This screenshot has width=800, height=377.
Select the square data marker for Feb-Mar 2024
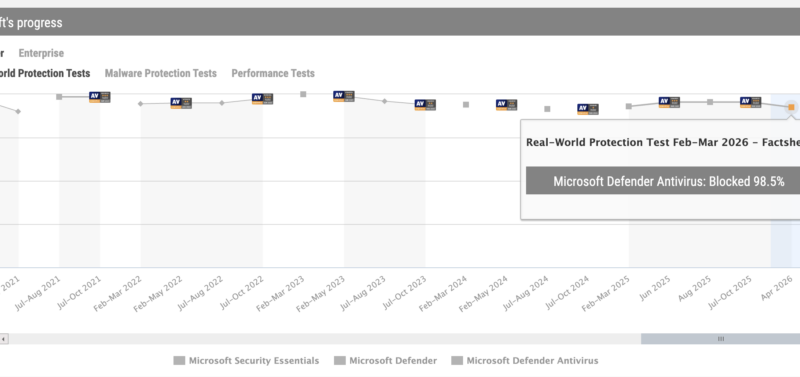(466, 105)
